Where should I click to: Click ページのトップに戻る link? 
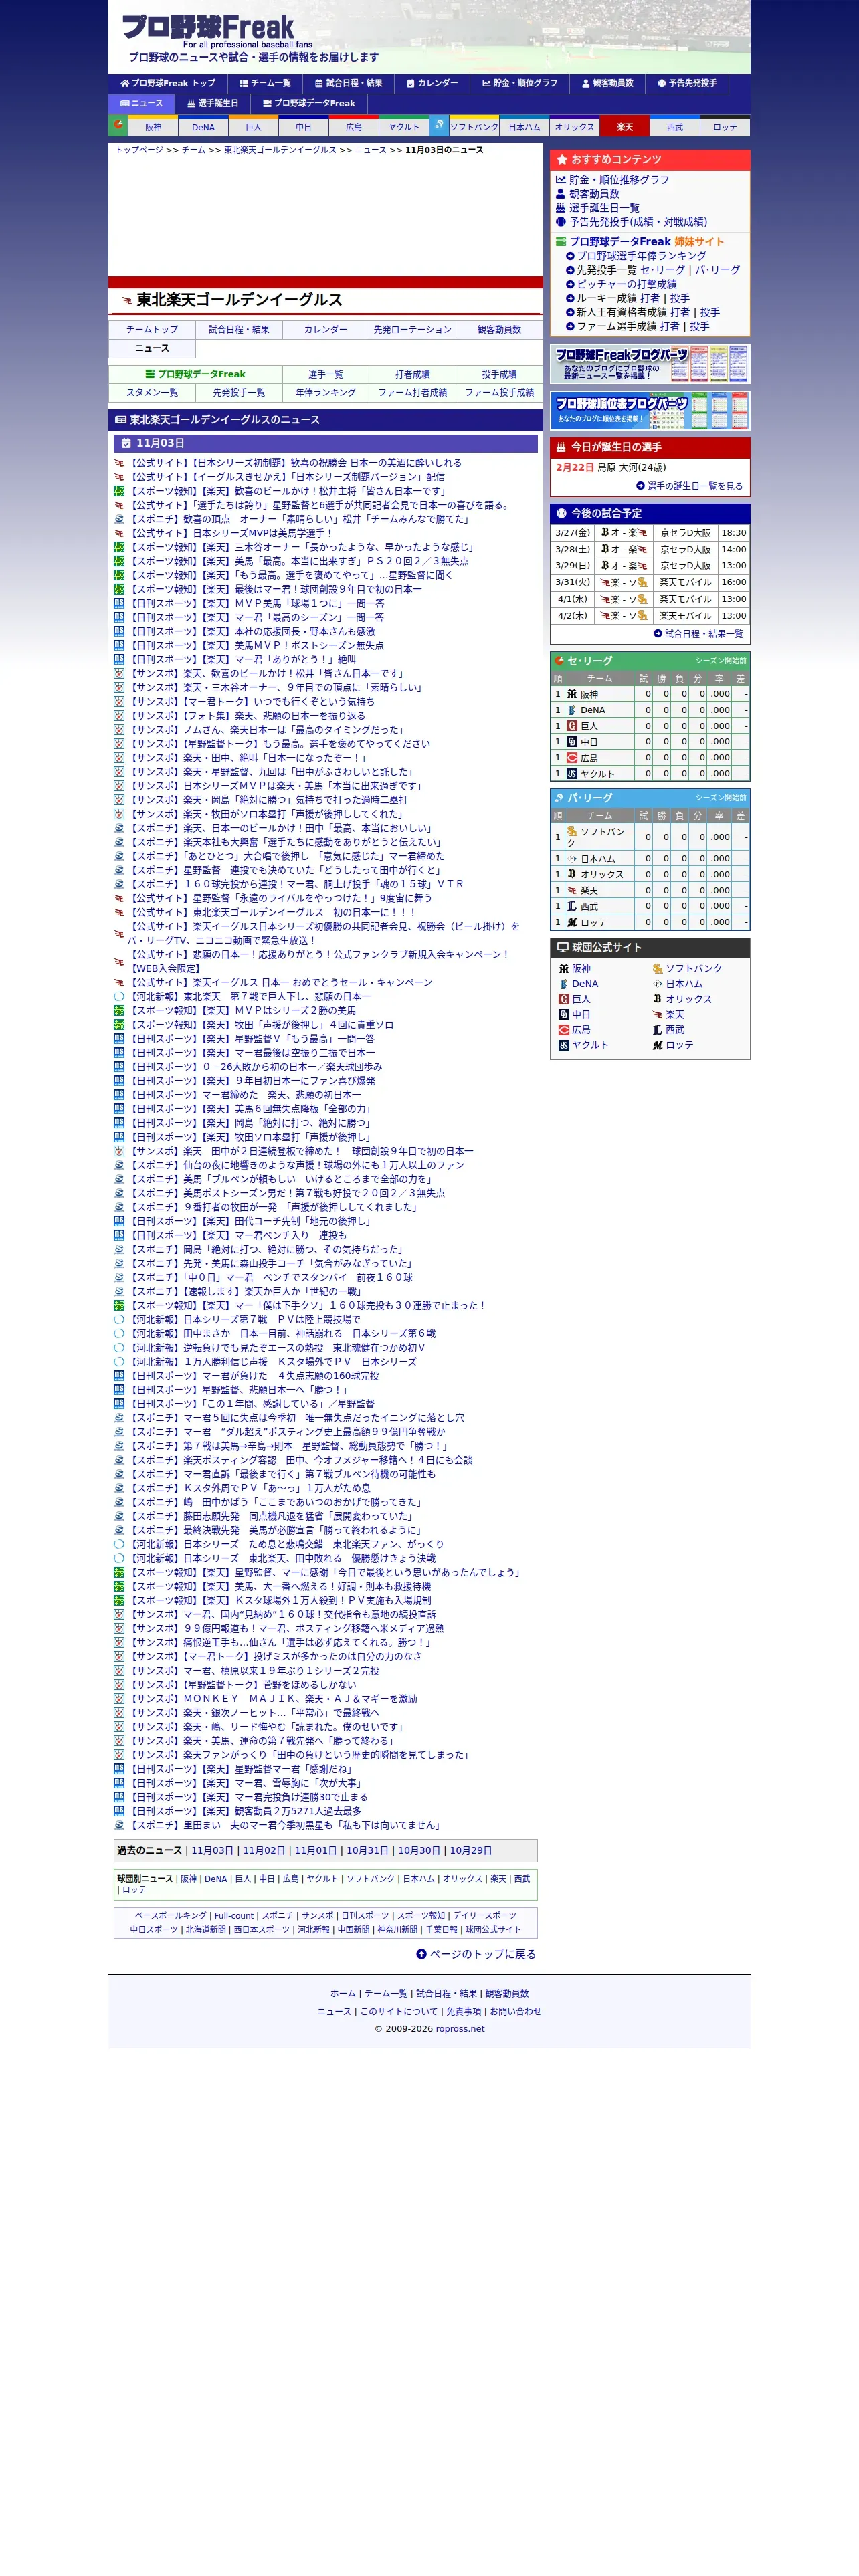point(483,1954)
